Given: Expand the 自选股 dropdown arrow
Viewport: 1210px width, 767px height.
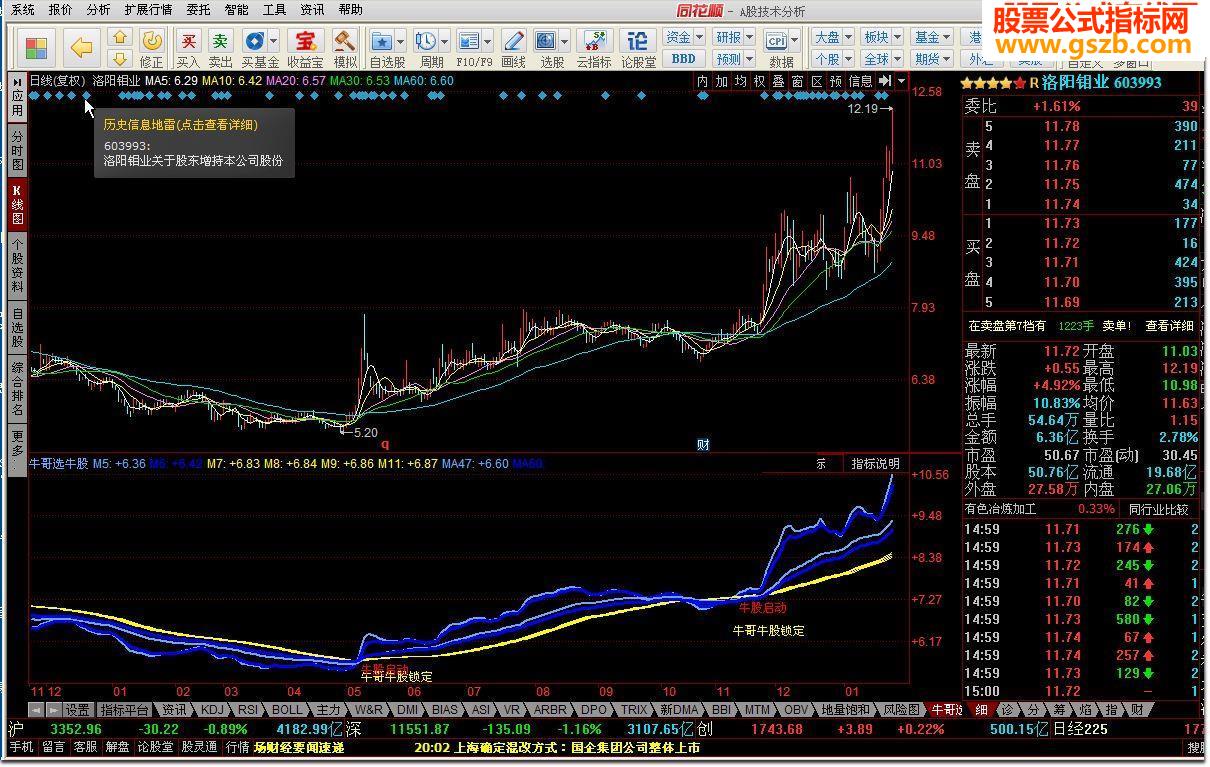Looking at the screenshot, I should pos(401,42).
